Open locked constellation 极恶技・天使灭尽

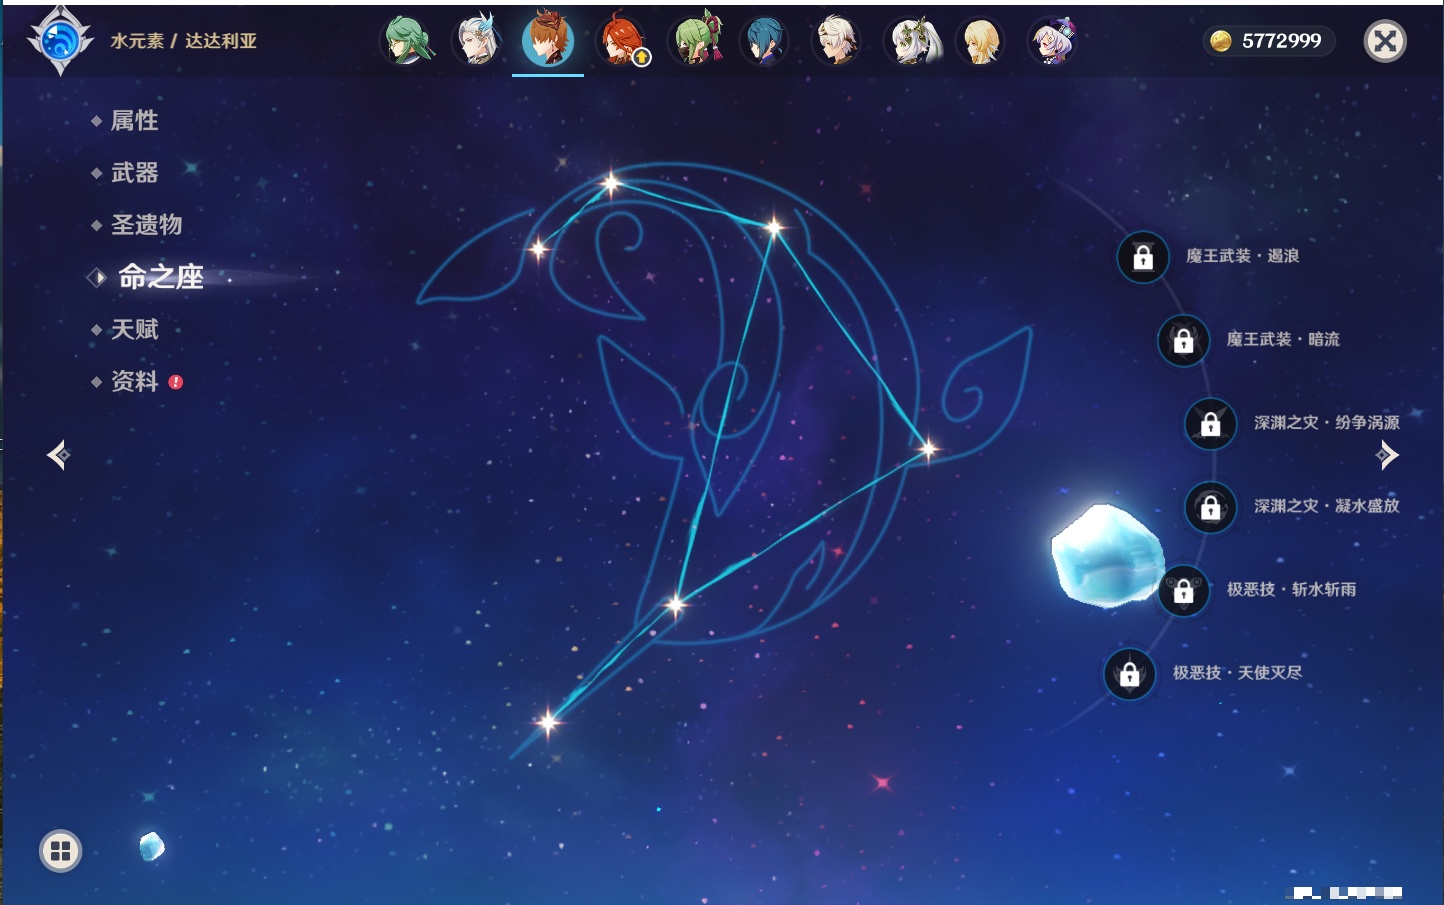click(1129, 674)
